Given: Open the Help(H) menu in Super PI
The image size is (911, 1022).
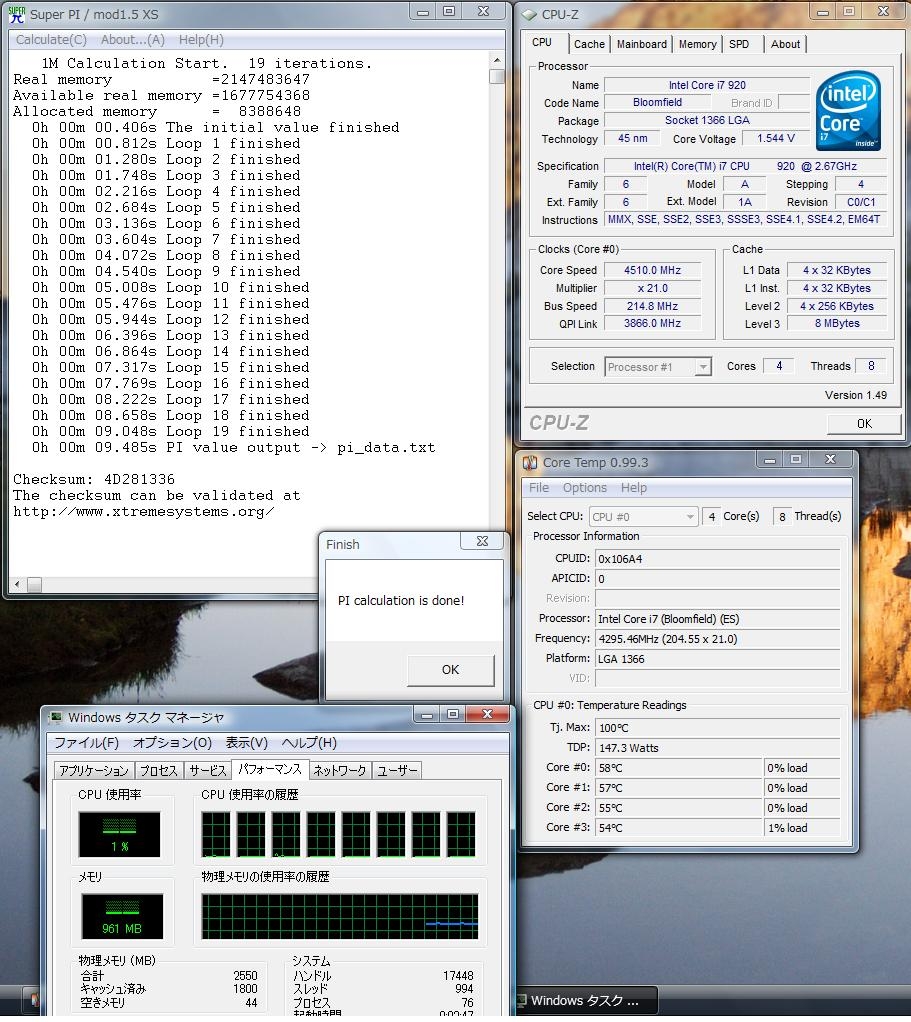Looking at the screenshot, I should point(201,40).
